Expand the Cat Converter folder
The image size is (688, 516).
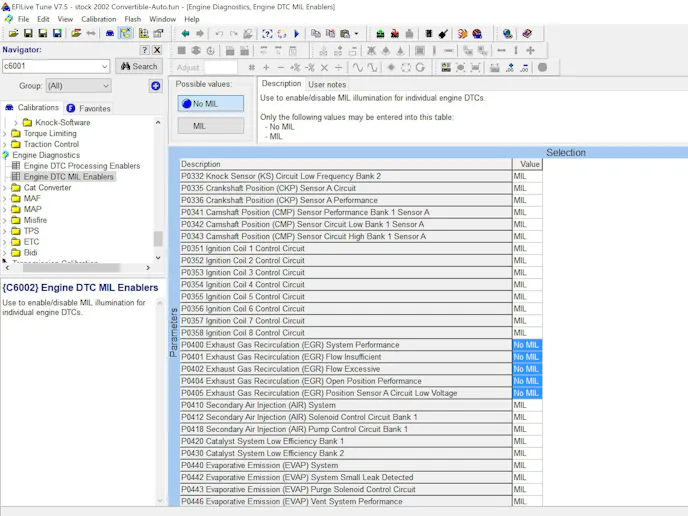(x=5, y=187)
